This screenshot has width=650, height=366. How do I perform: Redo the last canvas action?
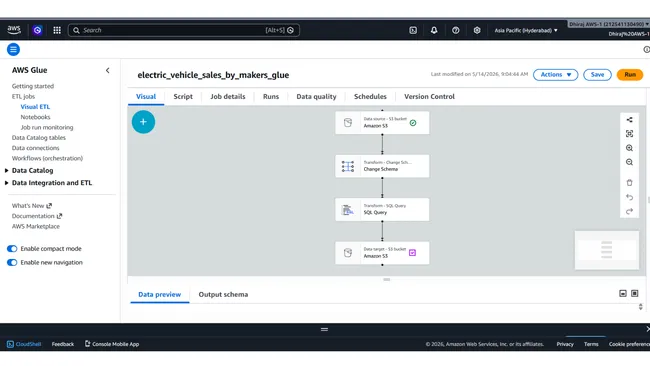pyautogui.click(x=629, y=211)
